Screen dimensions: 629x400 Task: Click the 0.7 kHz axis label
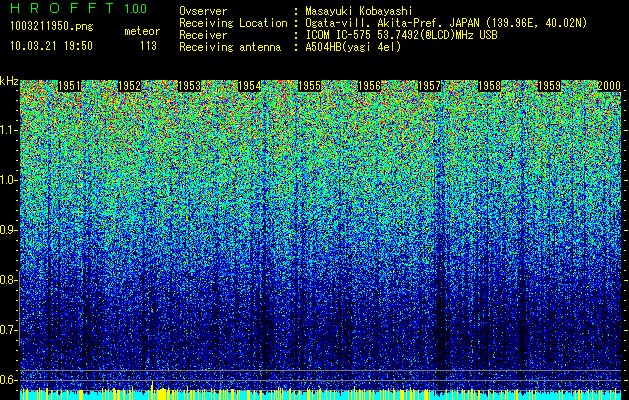click(x=8, y=330)
